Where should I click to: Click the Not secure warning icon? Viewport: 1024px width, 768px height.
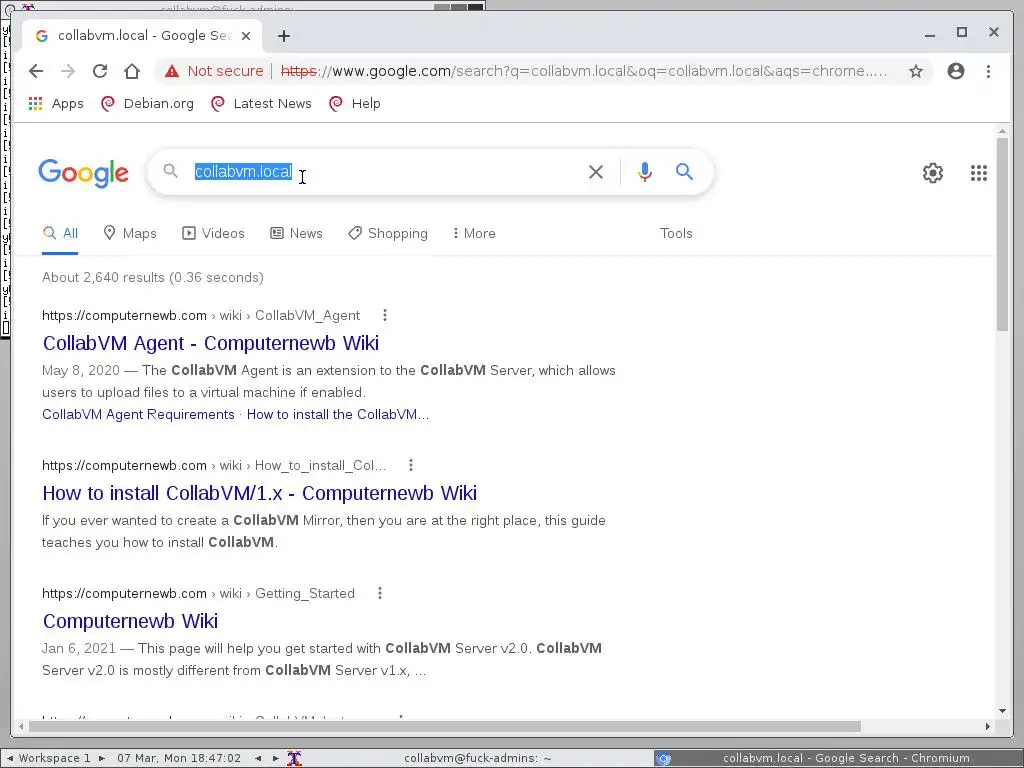tap(172, 71)
